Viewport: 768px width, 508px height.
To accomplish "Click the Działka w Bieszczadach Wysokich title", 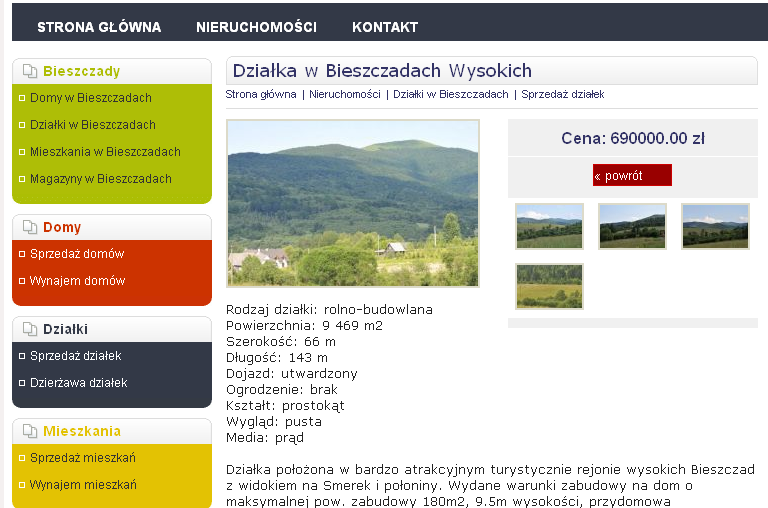I will coord(382,71).
